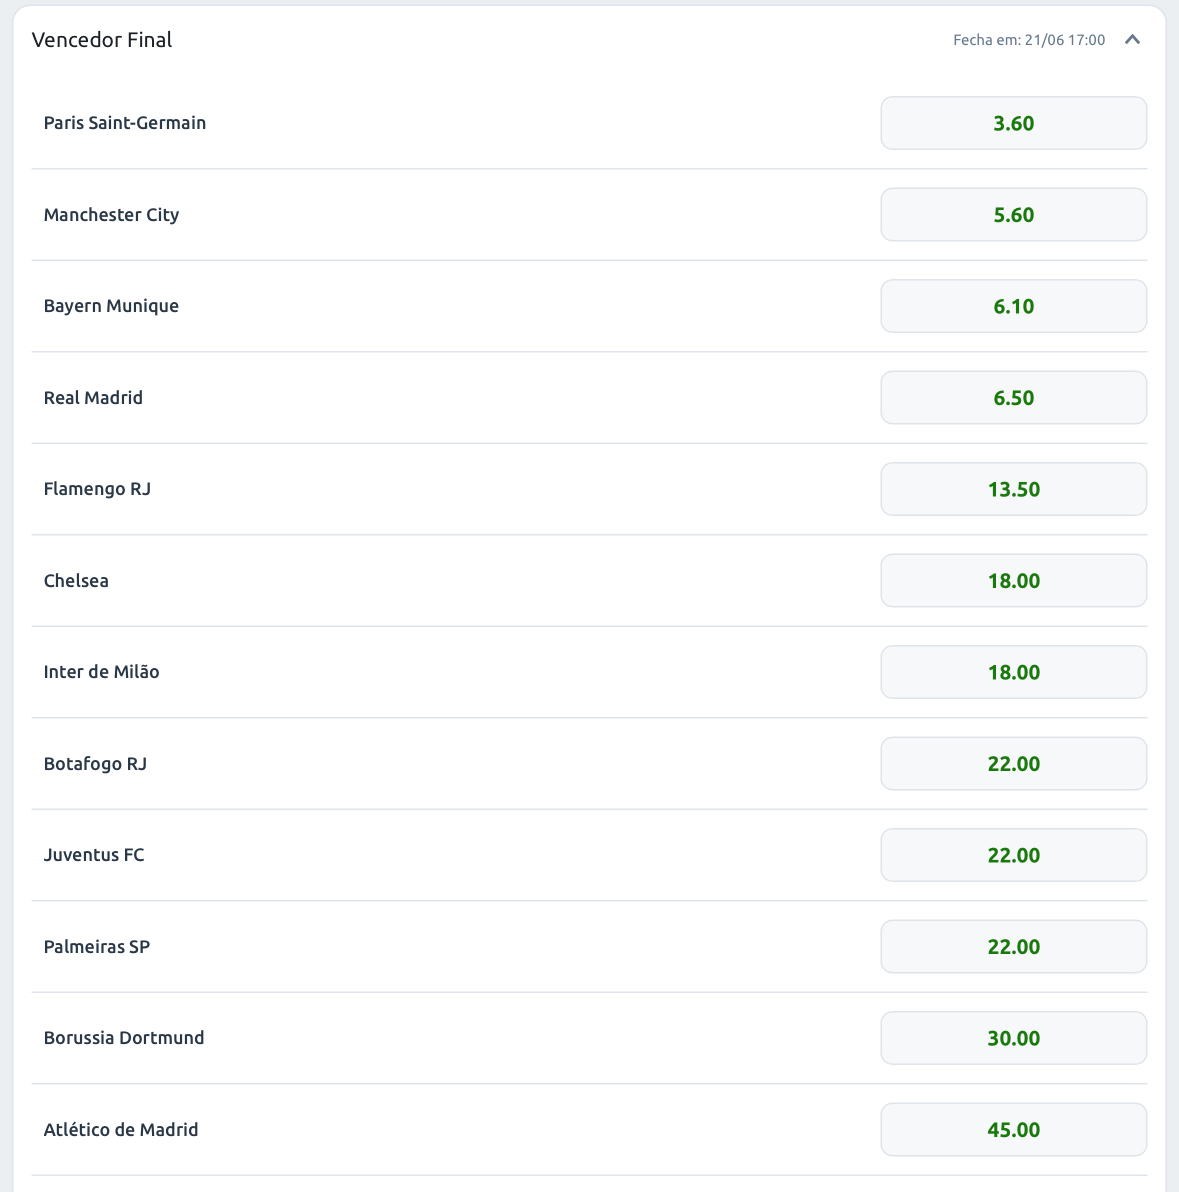
Task: Choose Real Madrid odds 6.50
Action: [1013, 398]
